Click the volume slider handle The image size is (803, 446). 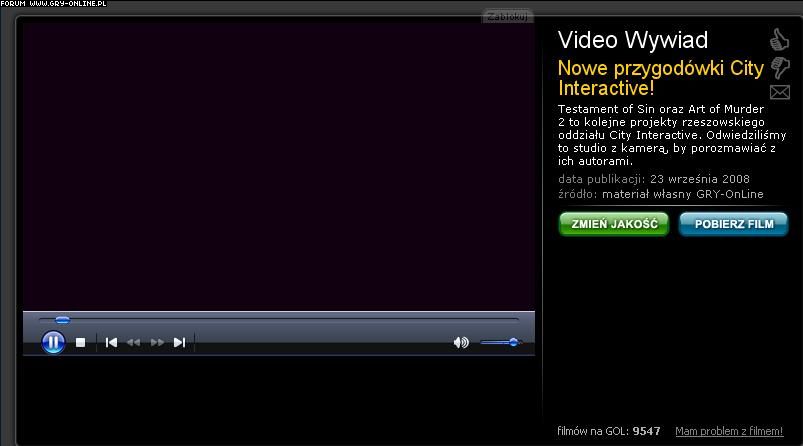[x=513, y=342]
